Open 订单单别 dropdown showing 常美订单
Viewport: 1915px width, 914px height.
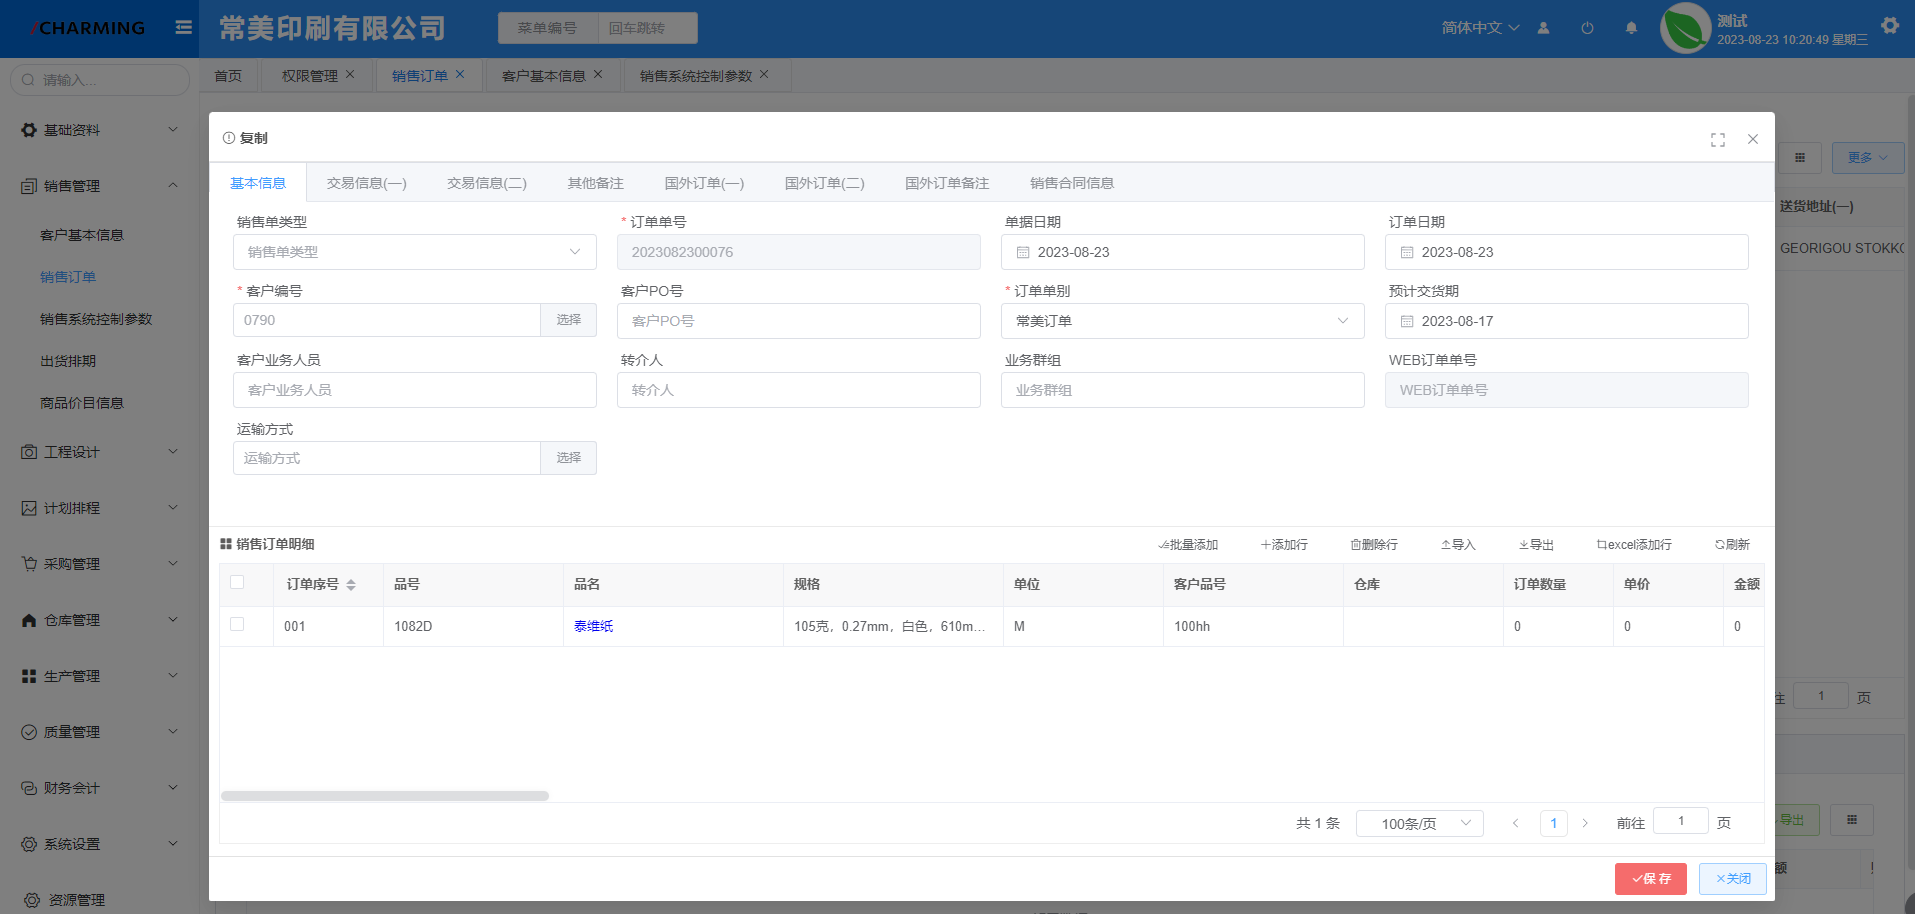(1183, 321)
